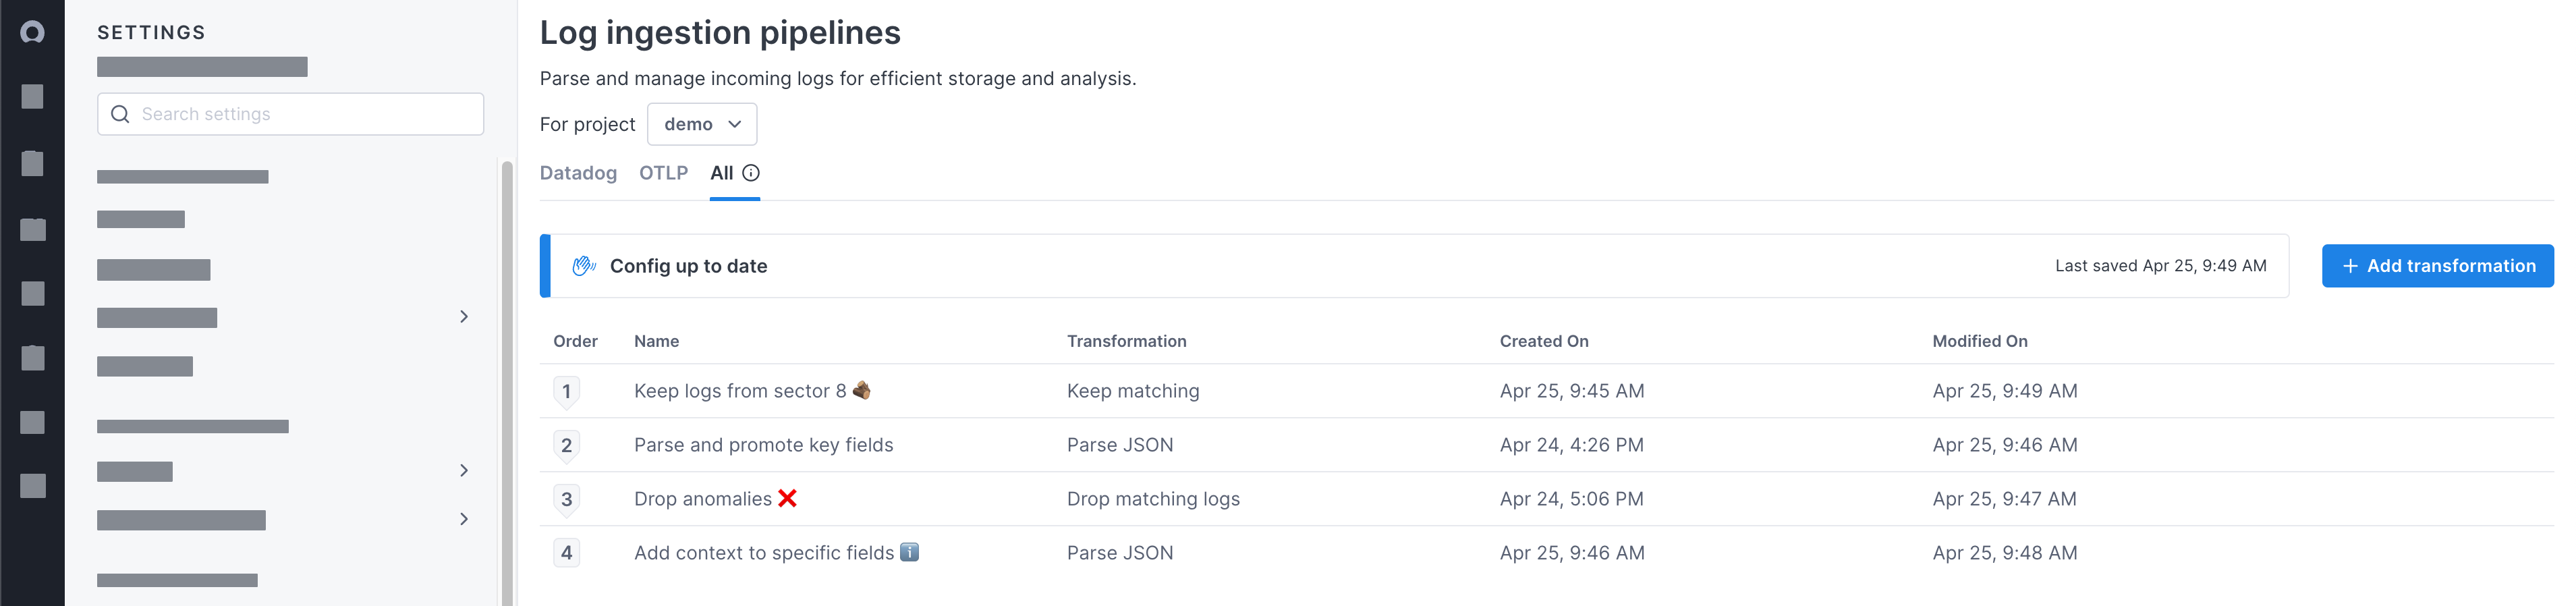
Task: Click the waving hand icon by Config up to date
Action: [x=584, y=266]
